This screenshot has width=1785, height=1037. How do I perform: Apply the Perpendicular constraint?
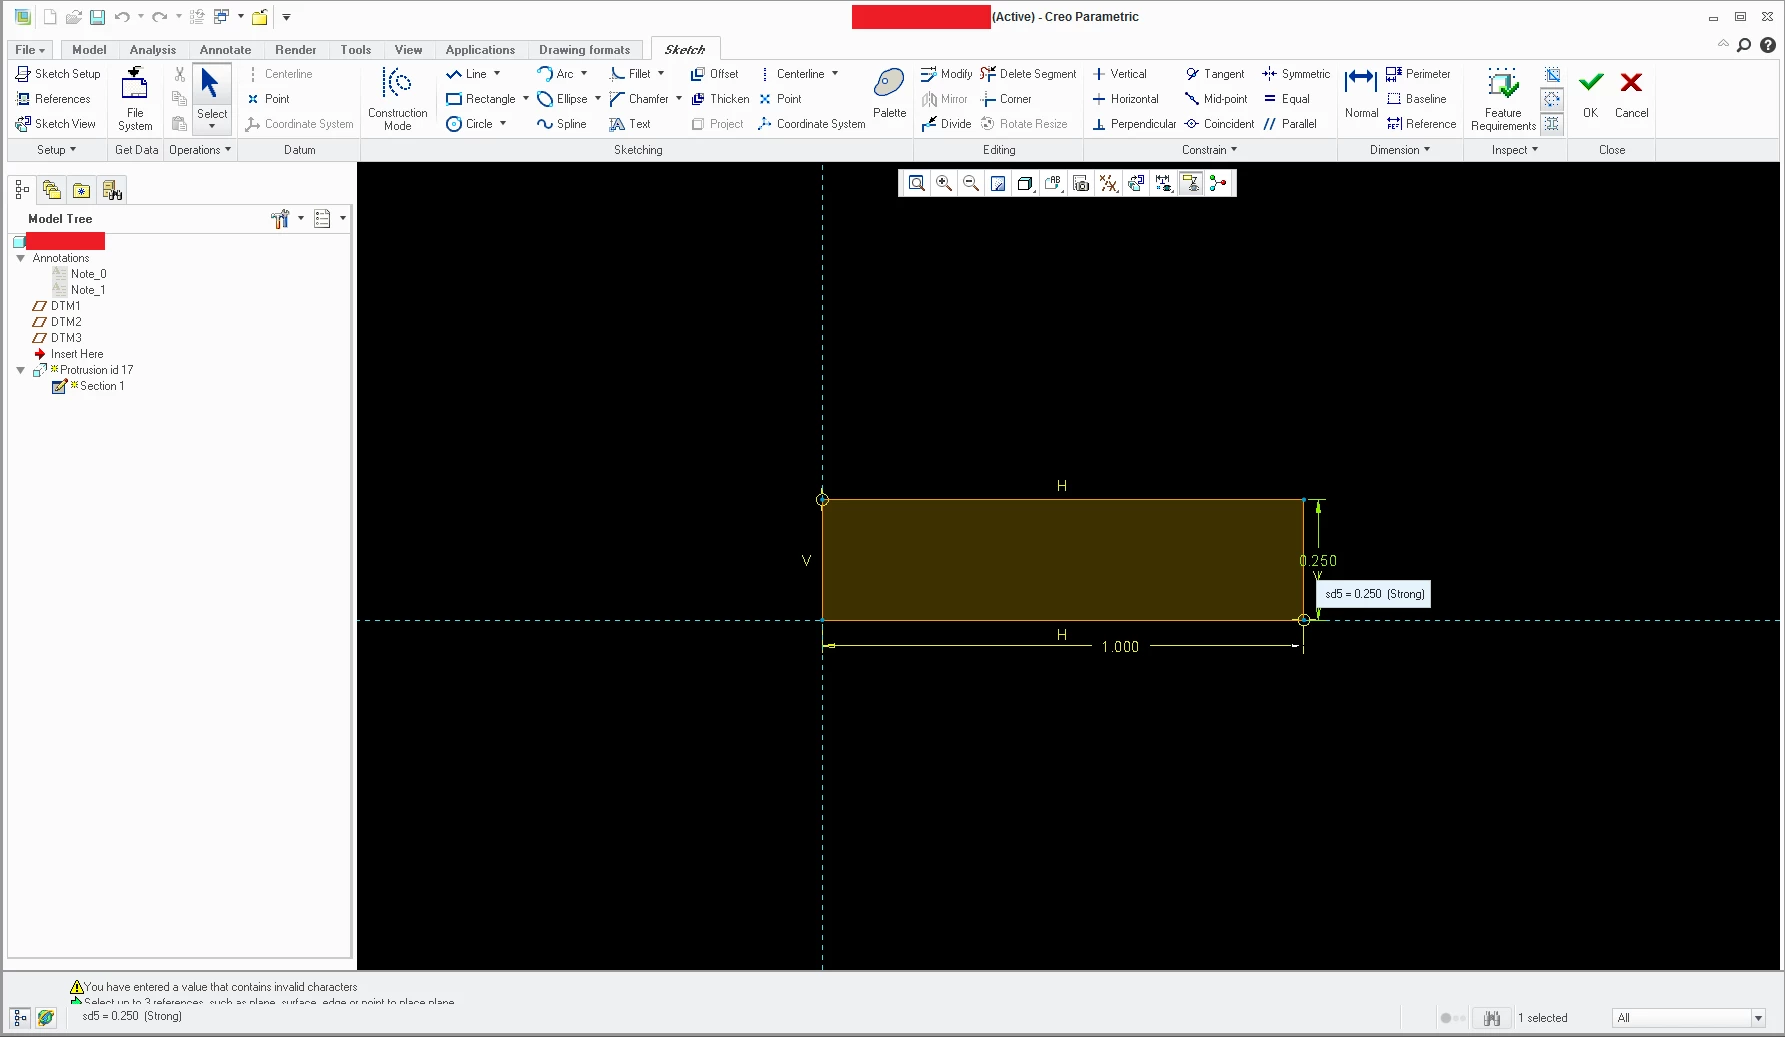pyautogui.click(x=1134, y=124)
